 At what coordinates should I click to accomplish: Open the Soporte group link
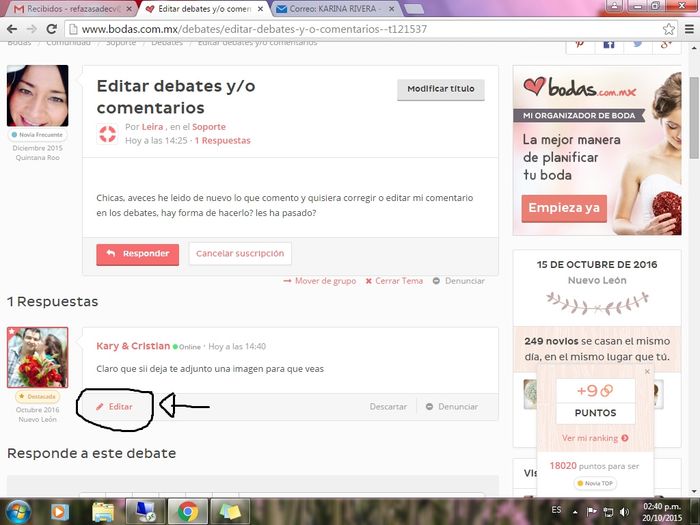(208, 127)
